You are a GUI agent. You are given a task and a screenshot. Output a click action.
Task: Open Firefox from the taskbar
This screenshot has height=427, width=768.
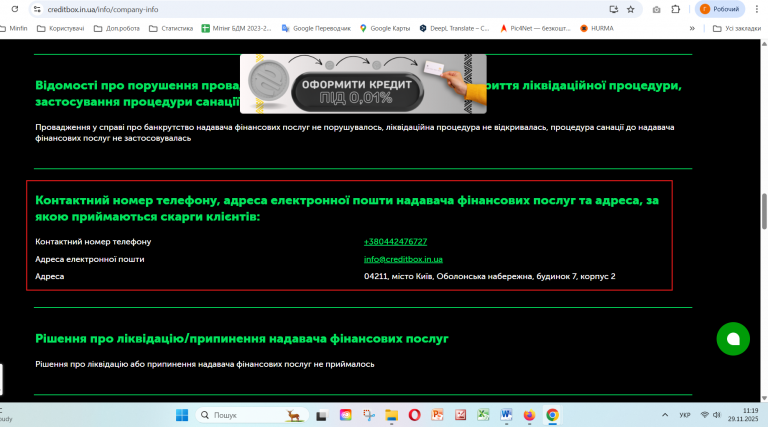point(529,415)
